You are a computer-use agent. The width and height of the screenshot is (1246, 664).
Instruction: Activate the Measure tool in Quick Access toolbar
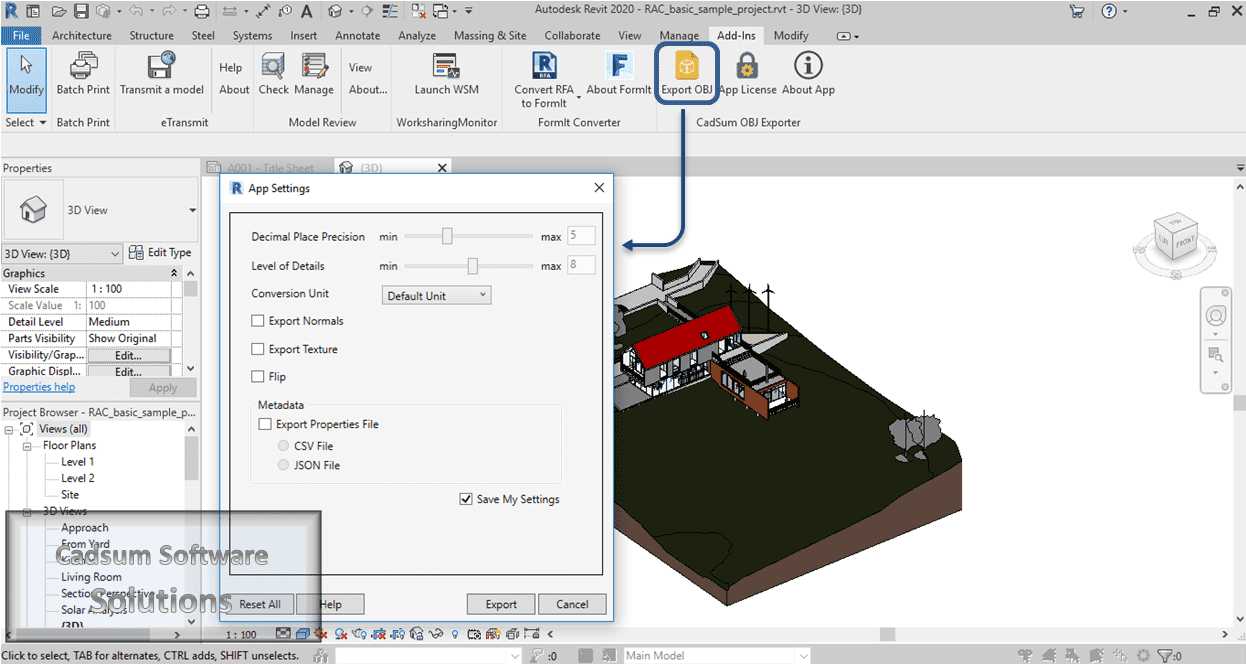[x=262, y=10]
